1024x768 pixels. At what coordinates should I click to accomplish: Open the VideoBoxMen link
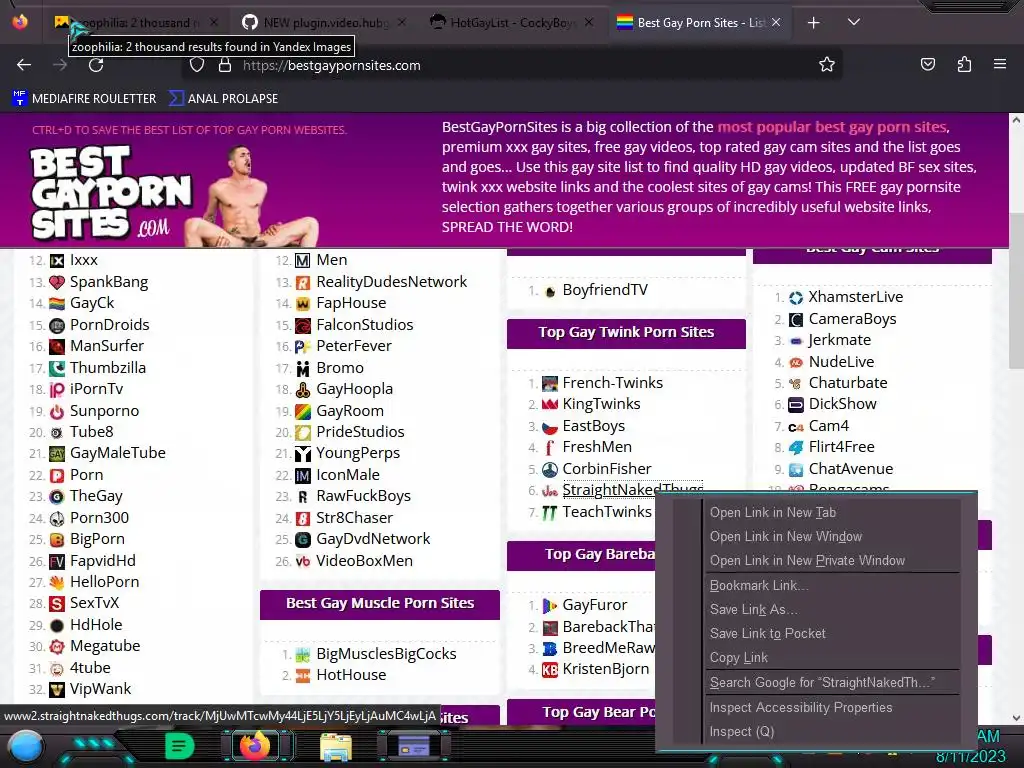pos(364,561)
